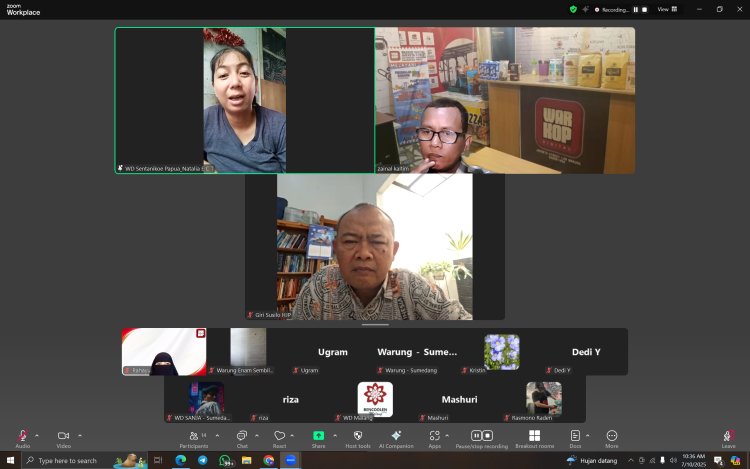The width and height of the screenshot is (750, 469).
Task: Open the Participants panel
Action: coord(193,436)
